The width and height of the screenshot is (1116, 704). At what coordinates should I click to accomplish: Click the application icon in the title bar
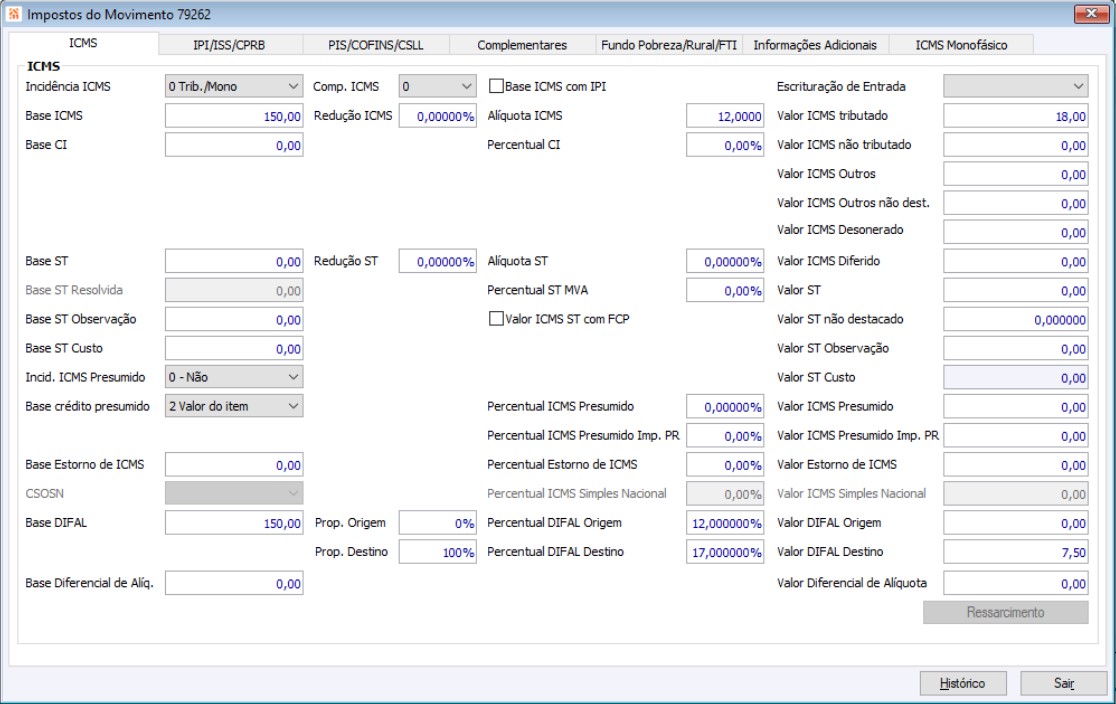(14, 14)
